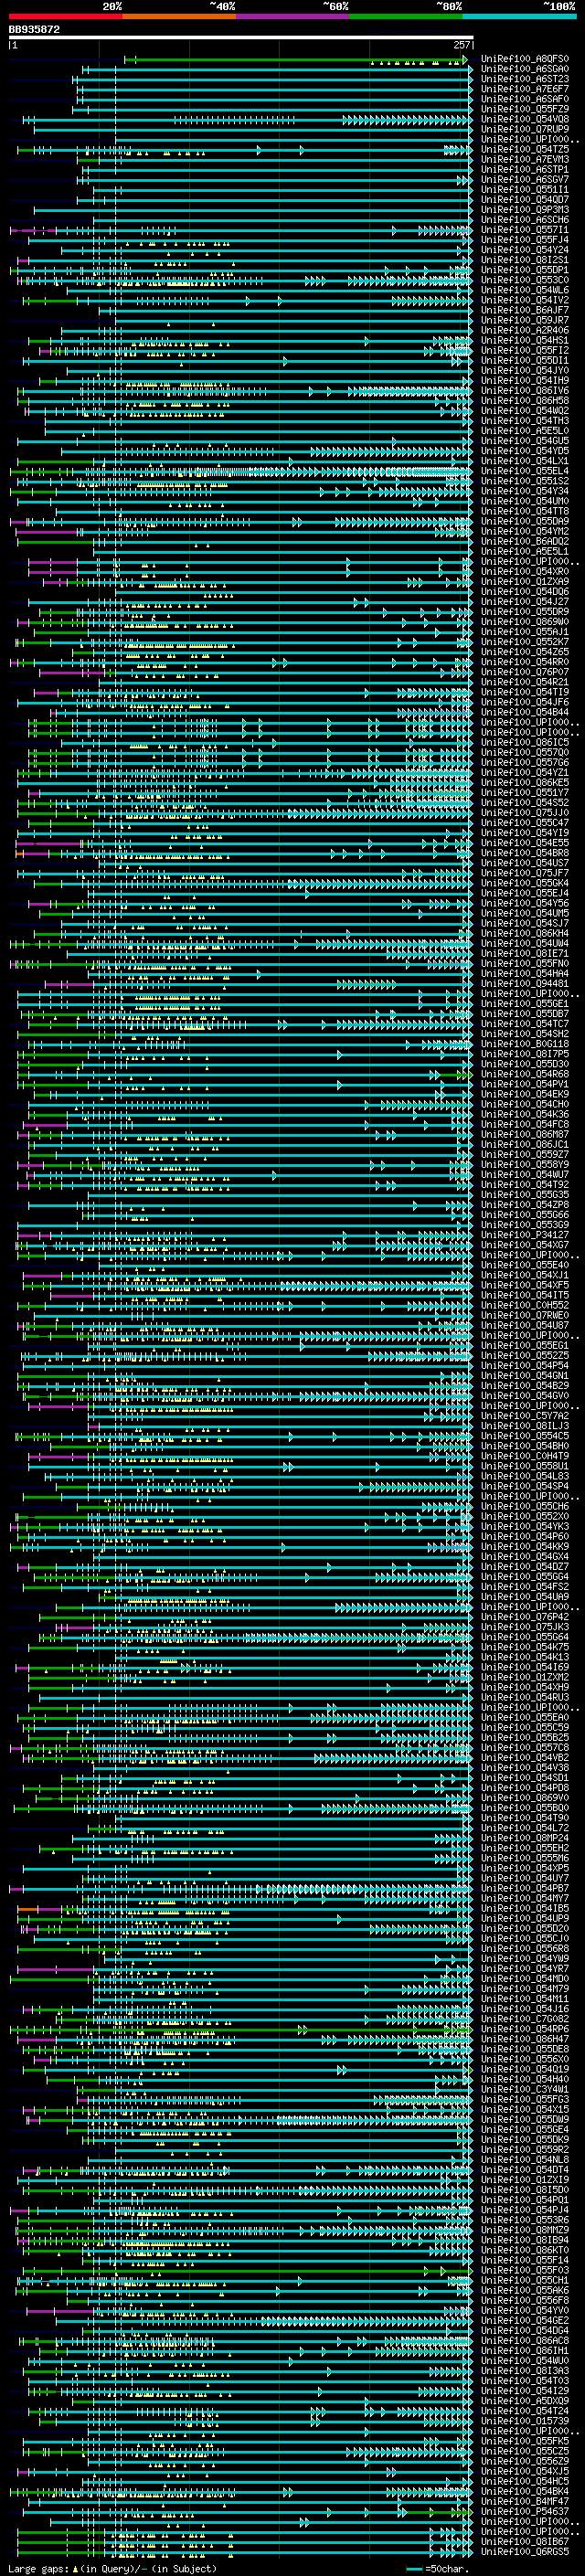585x2576 pixels.
Task: Open hit UniRef100_Q86M87
Action: [x=525, y=1134]
